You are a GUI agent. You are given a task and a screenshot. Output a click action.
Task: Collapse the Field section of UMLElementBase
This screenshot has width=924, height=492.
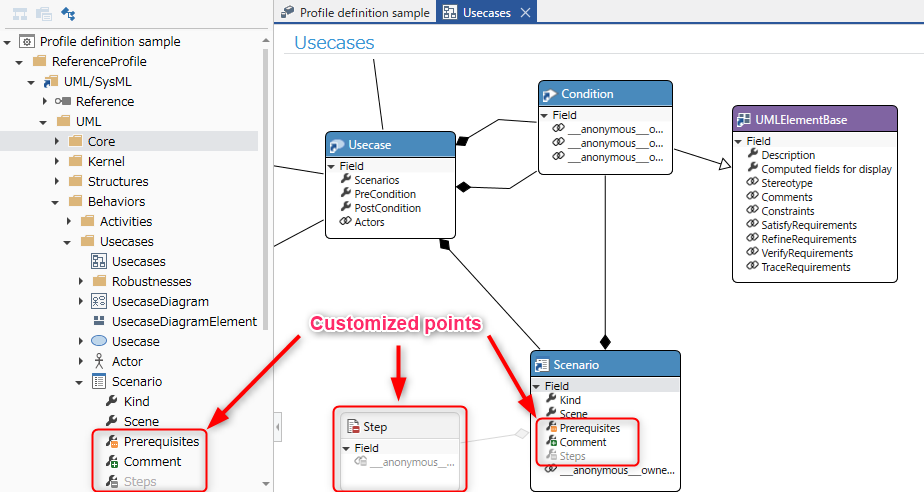point(738,141)
